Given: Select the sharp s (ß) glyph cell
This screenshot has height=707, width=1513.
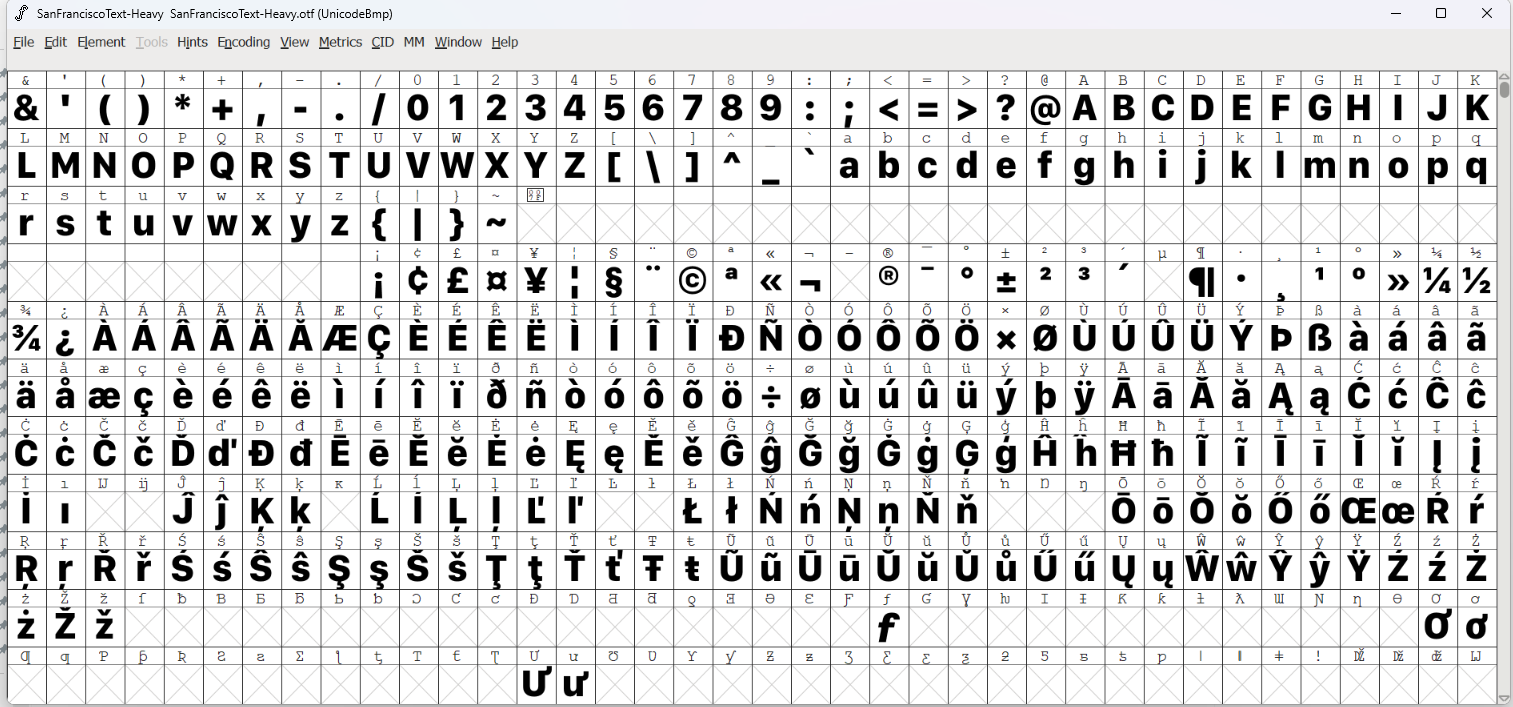Looking at the screenshot, I should (1319, 339).
